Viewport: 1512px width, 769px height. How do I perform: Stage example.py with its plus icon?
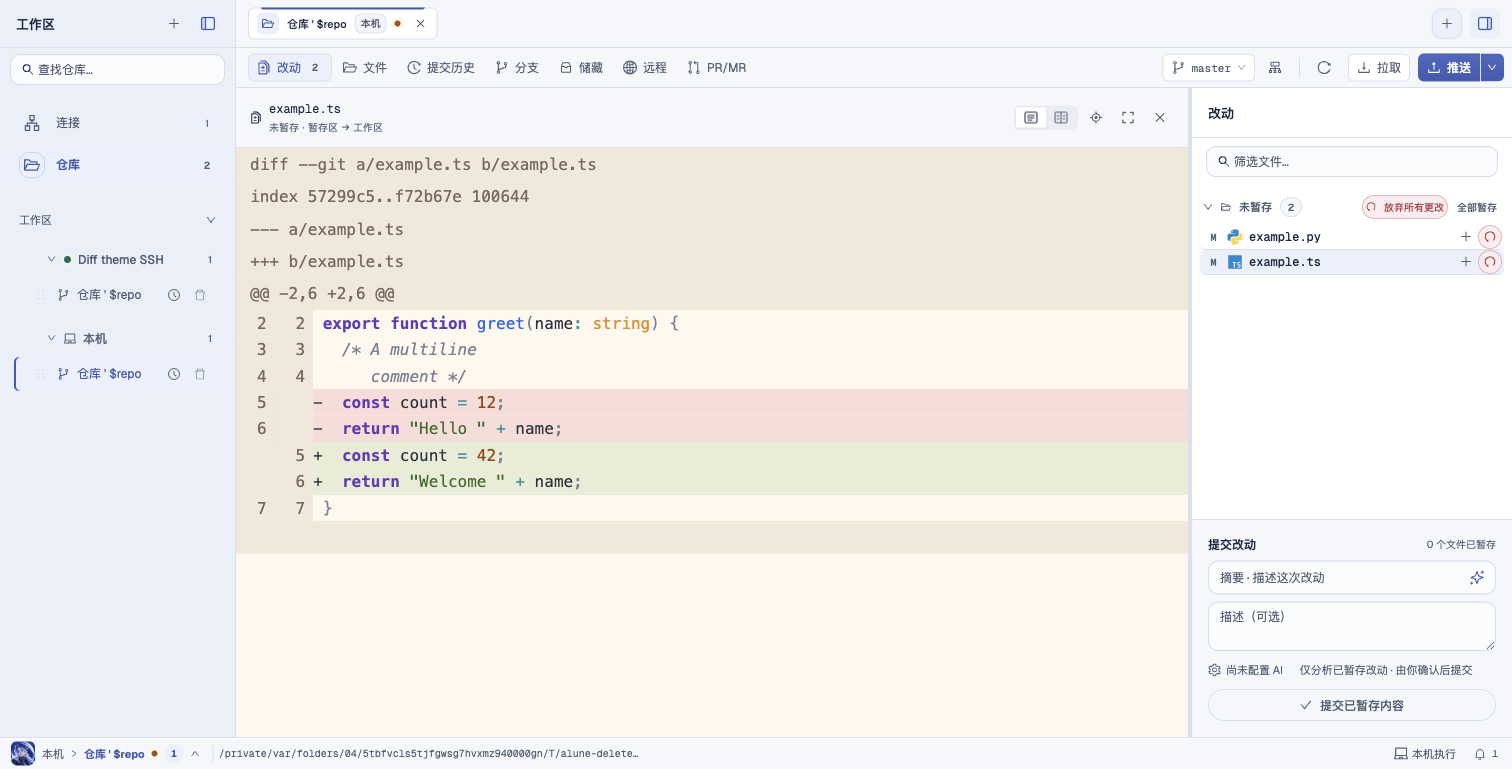(1466, 237)
